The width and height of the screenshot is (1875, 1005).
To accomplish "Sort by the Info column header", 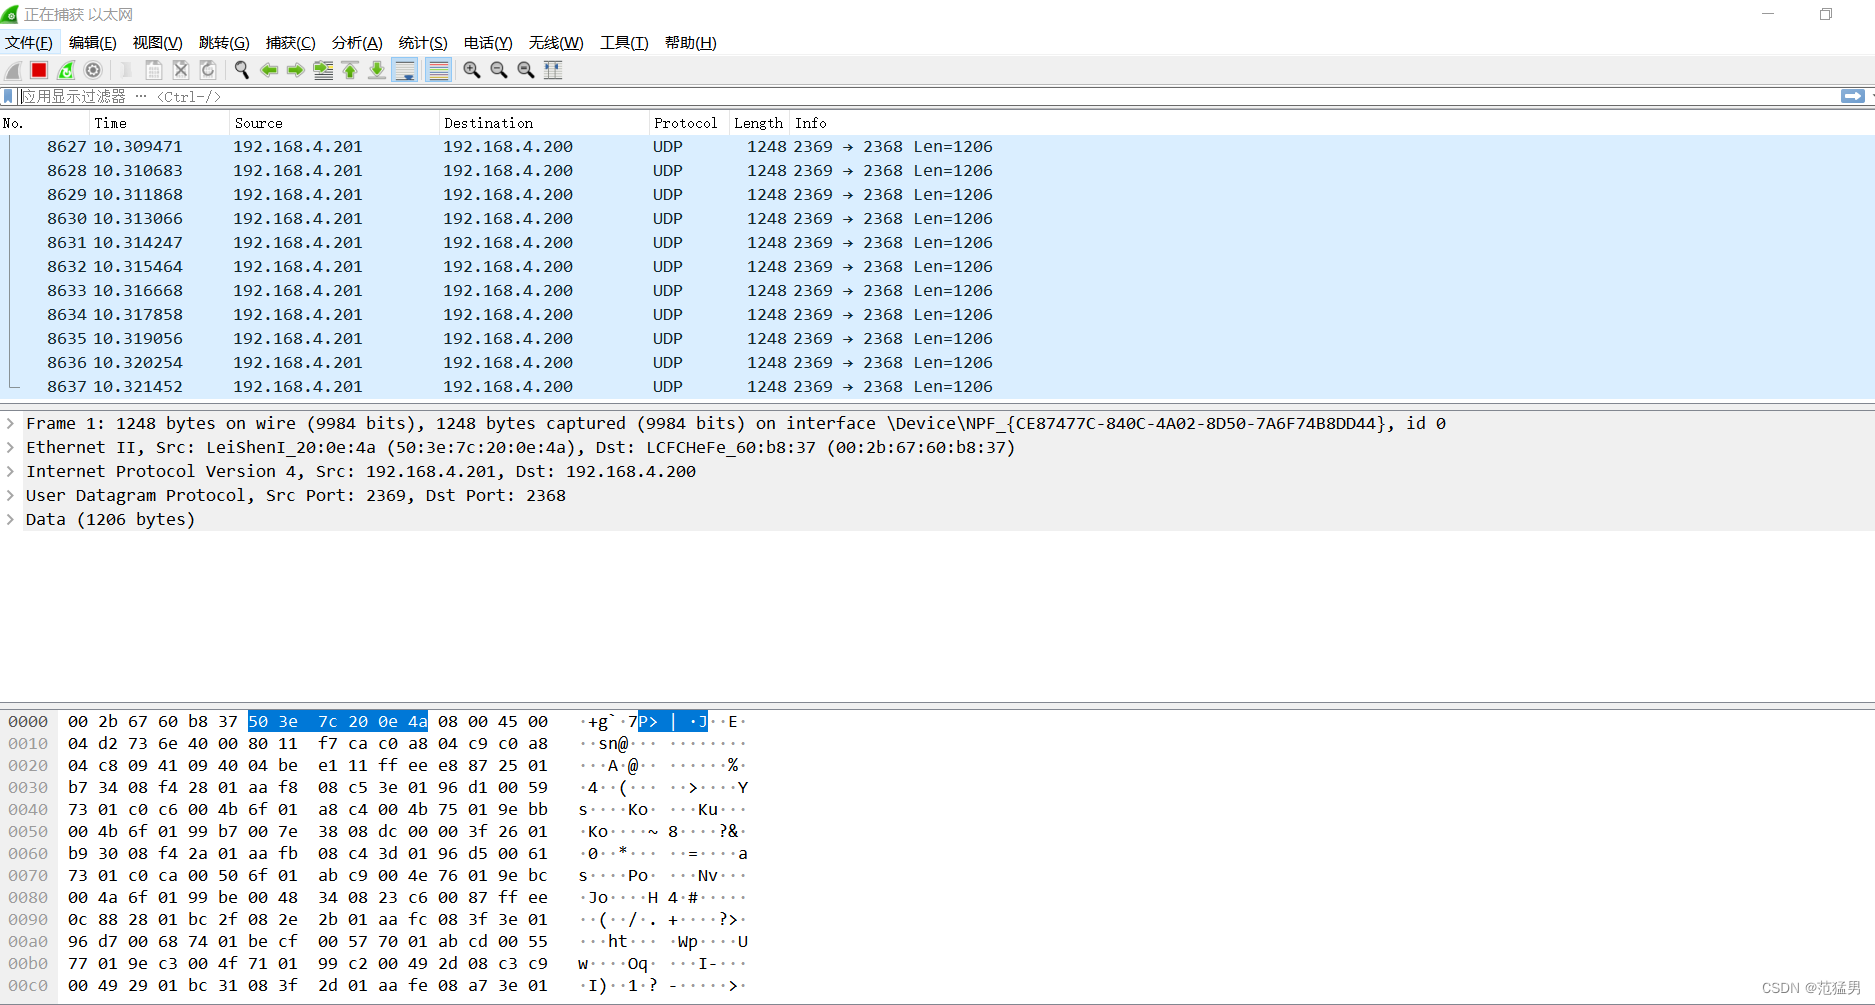I will [1332, 123].
